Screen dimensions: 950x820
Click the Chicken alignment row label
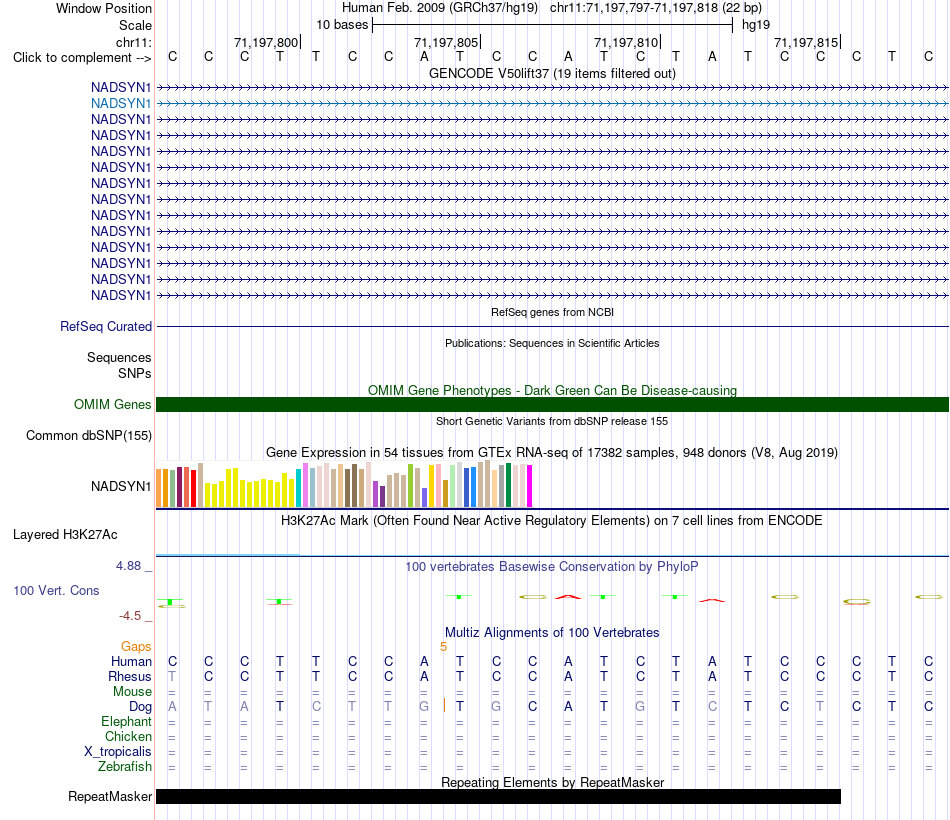(x=128, y=736)
